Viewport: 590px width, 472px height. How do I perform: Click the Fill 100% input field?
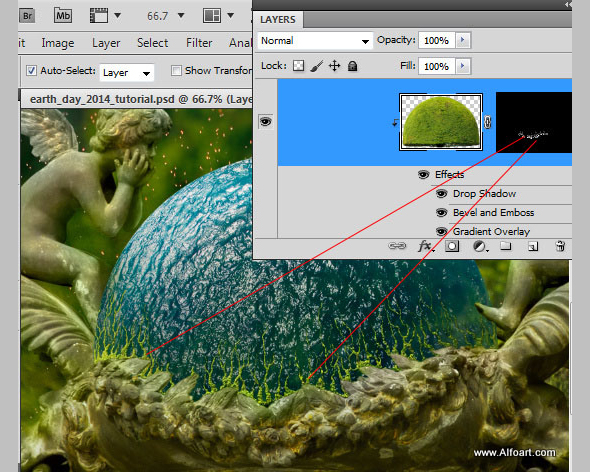pyautogui.click(x=436, y=66)
